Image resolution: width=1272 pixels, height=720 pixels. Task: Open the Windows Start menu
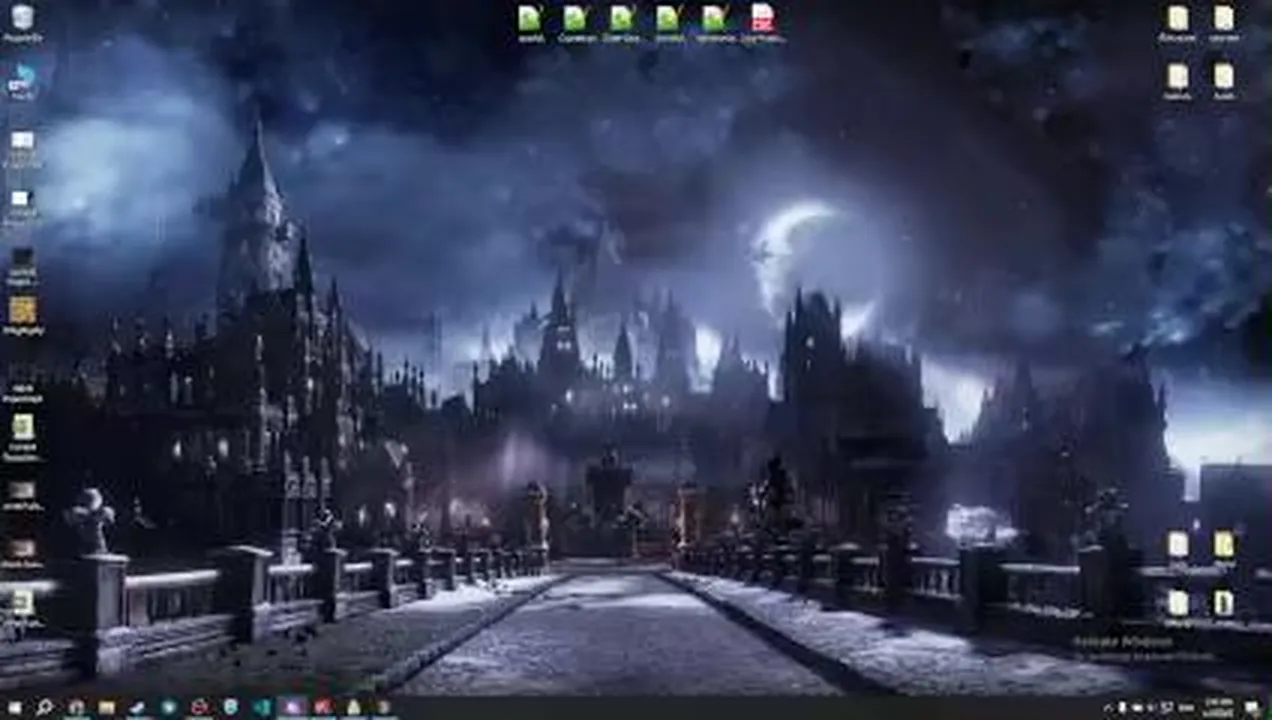(14, 707)
